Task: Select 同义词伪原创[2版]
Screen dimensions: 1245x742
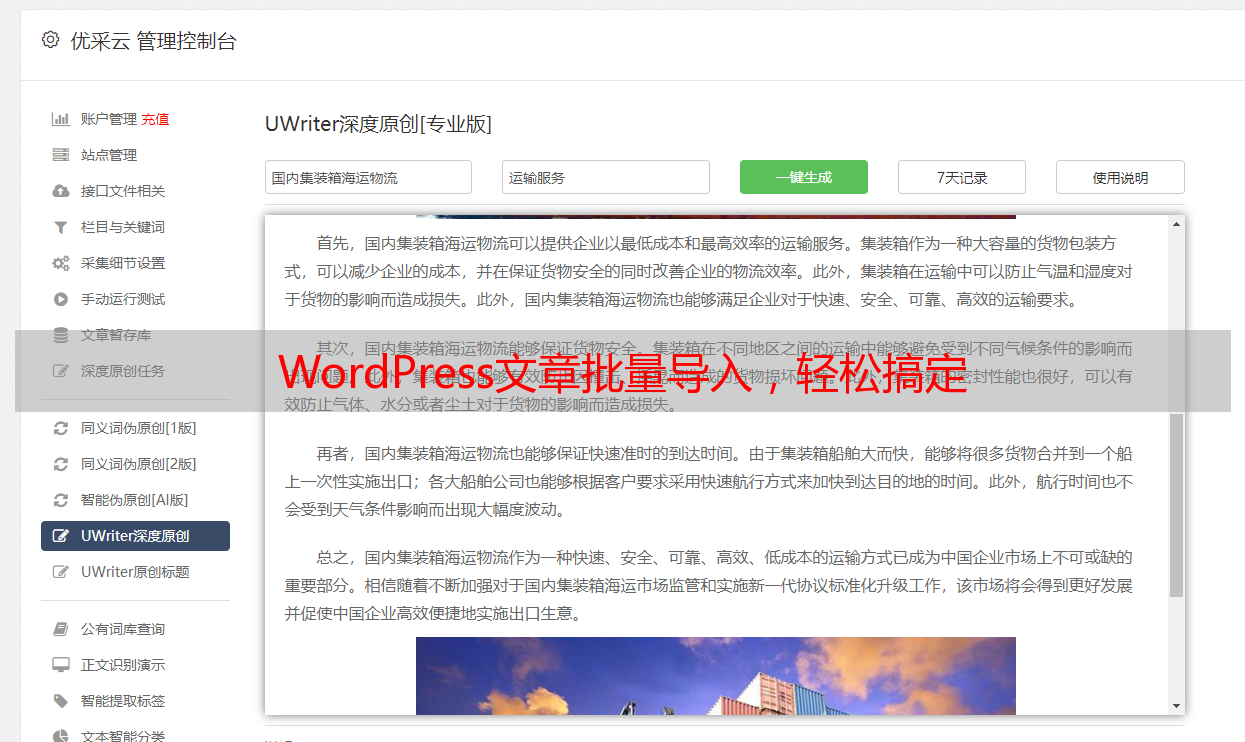Action: 139,464
